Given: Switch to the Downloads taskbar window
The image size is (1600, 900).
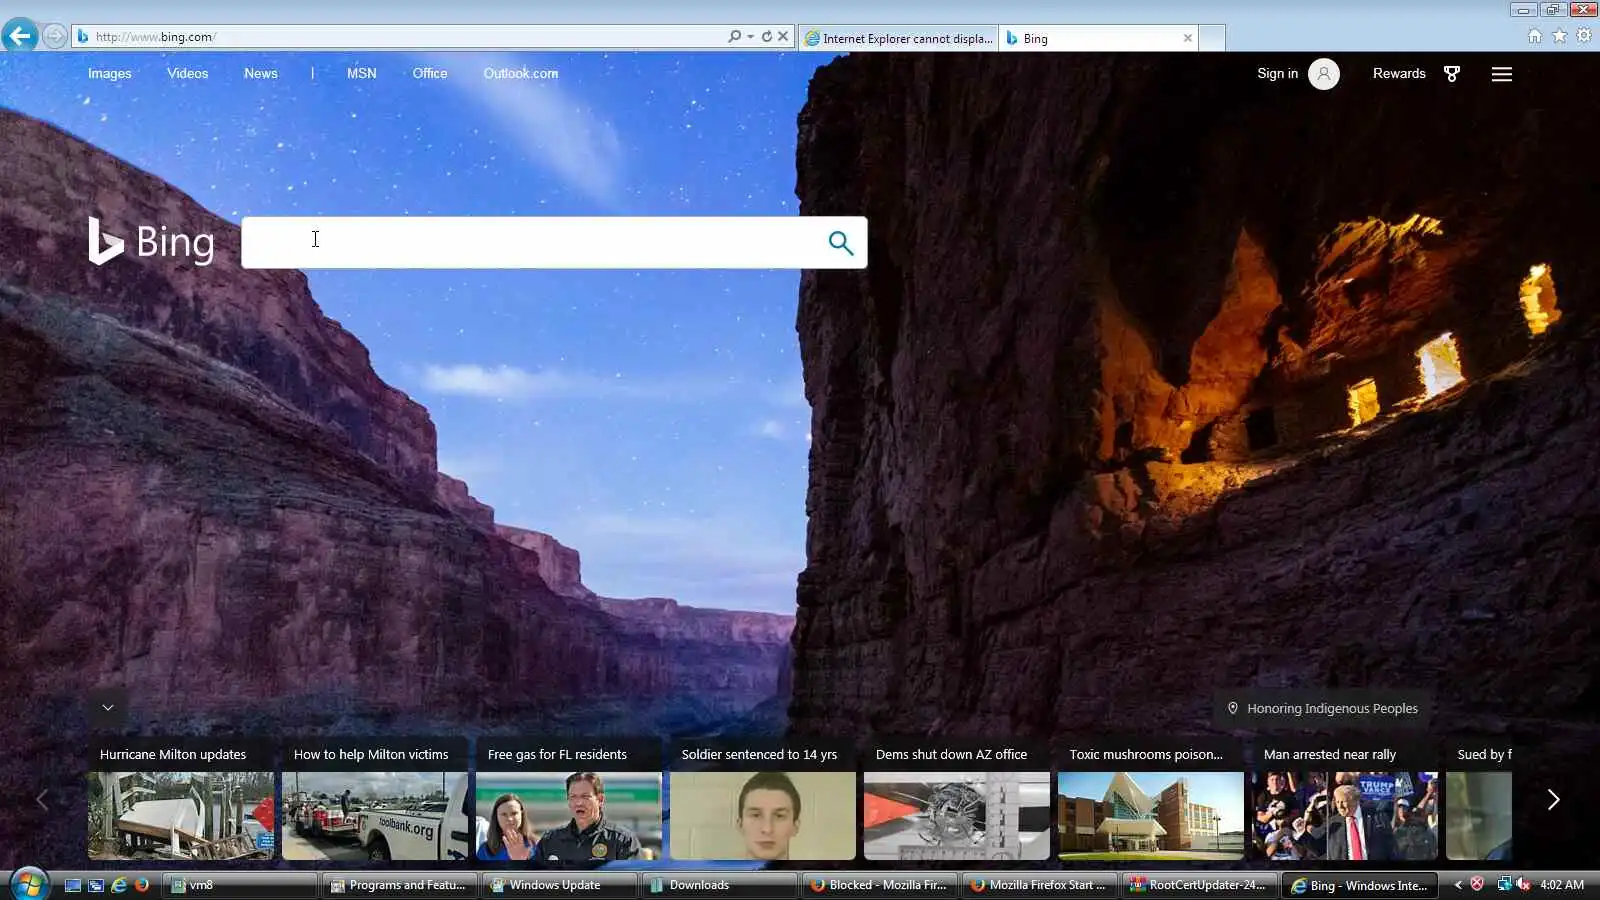Looking at the screenshot, I should click(719, 885).
